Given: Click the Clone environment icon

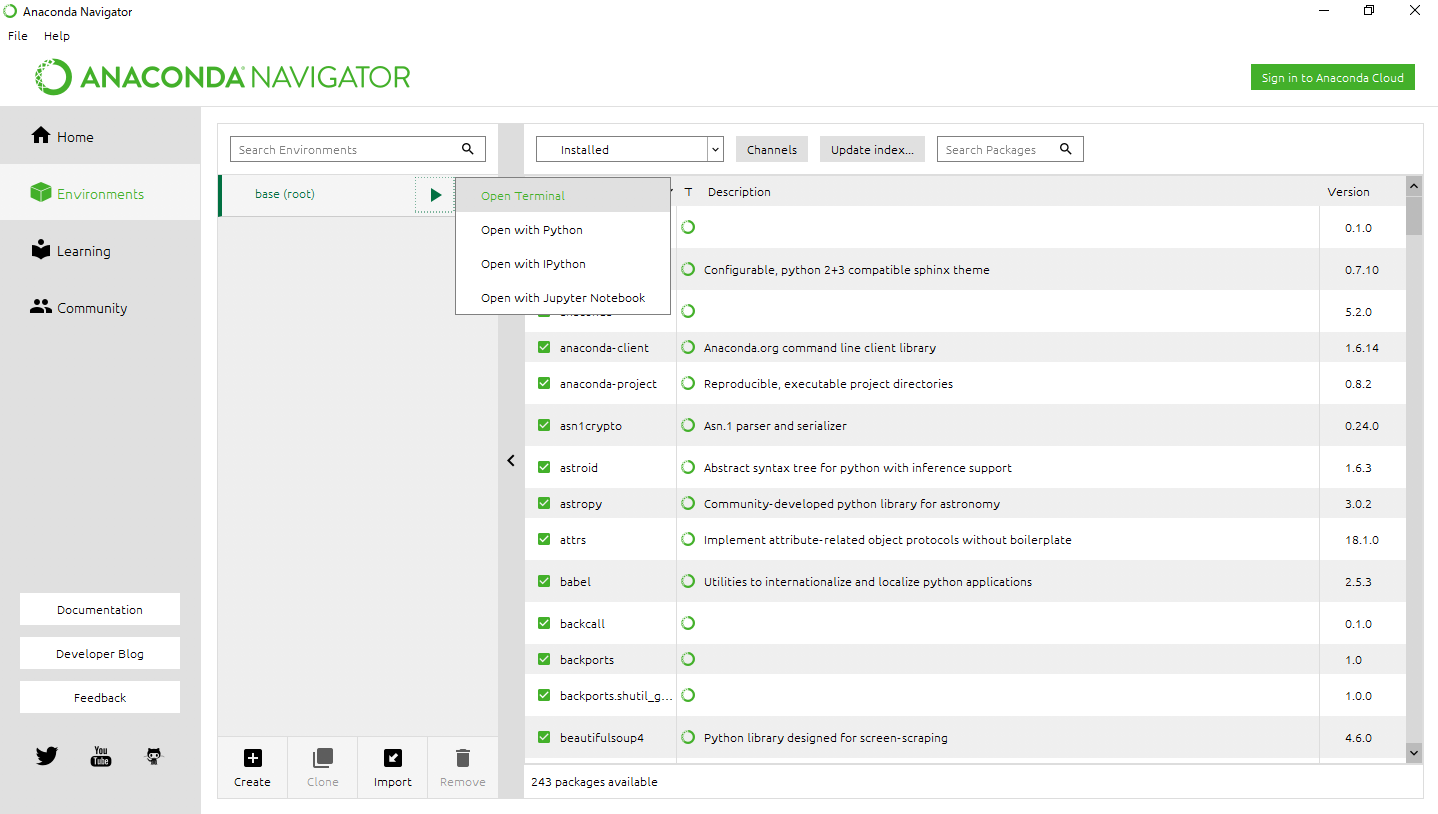Looking at the screenshot, I should point(323,758).
